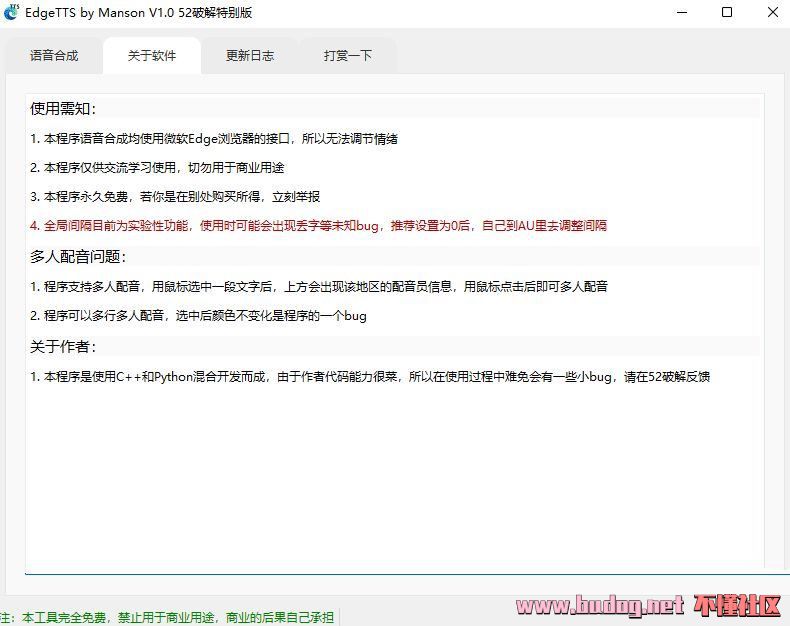Switch to the 语音合成 tab
Viewport: 790px width, 626px height.
[54, 55]
